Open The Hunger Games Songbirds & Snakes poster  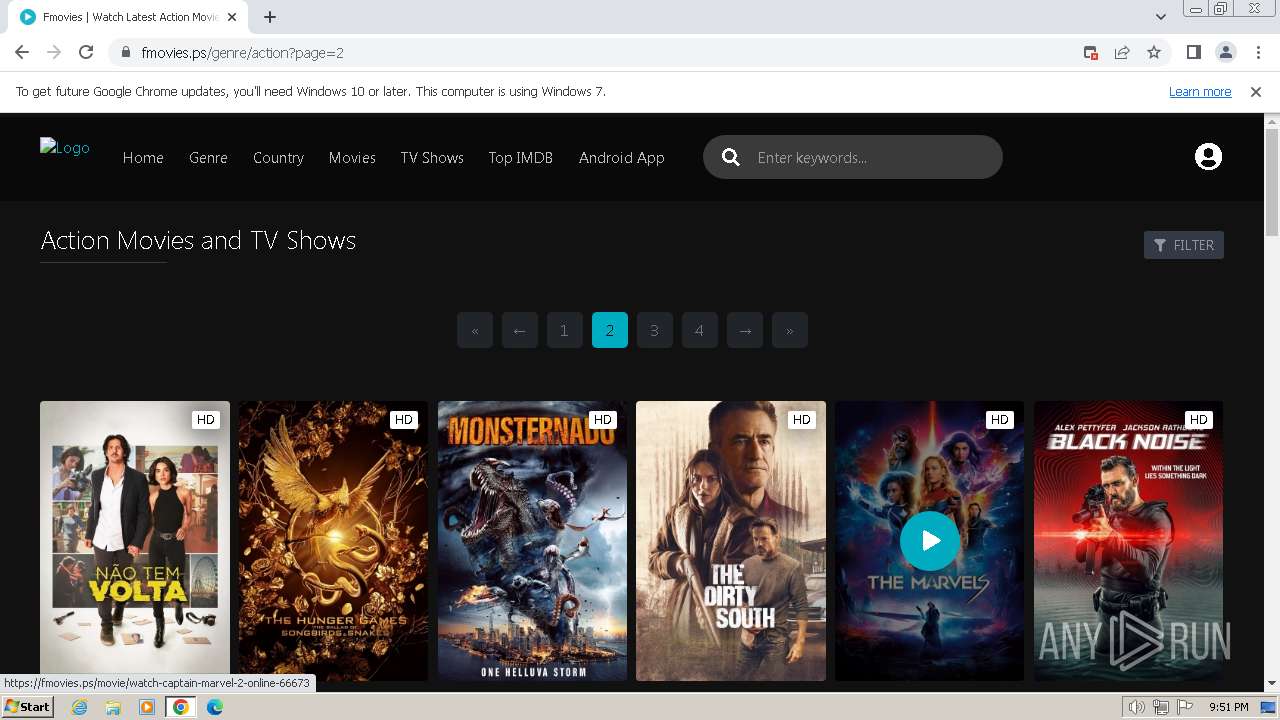[333, 541]
